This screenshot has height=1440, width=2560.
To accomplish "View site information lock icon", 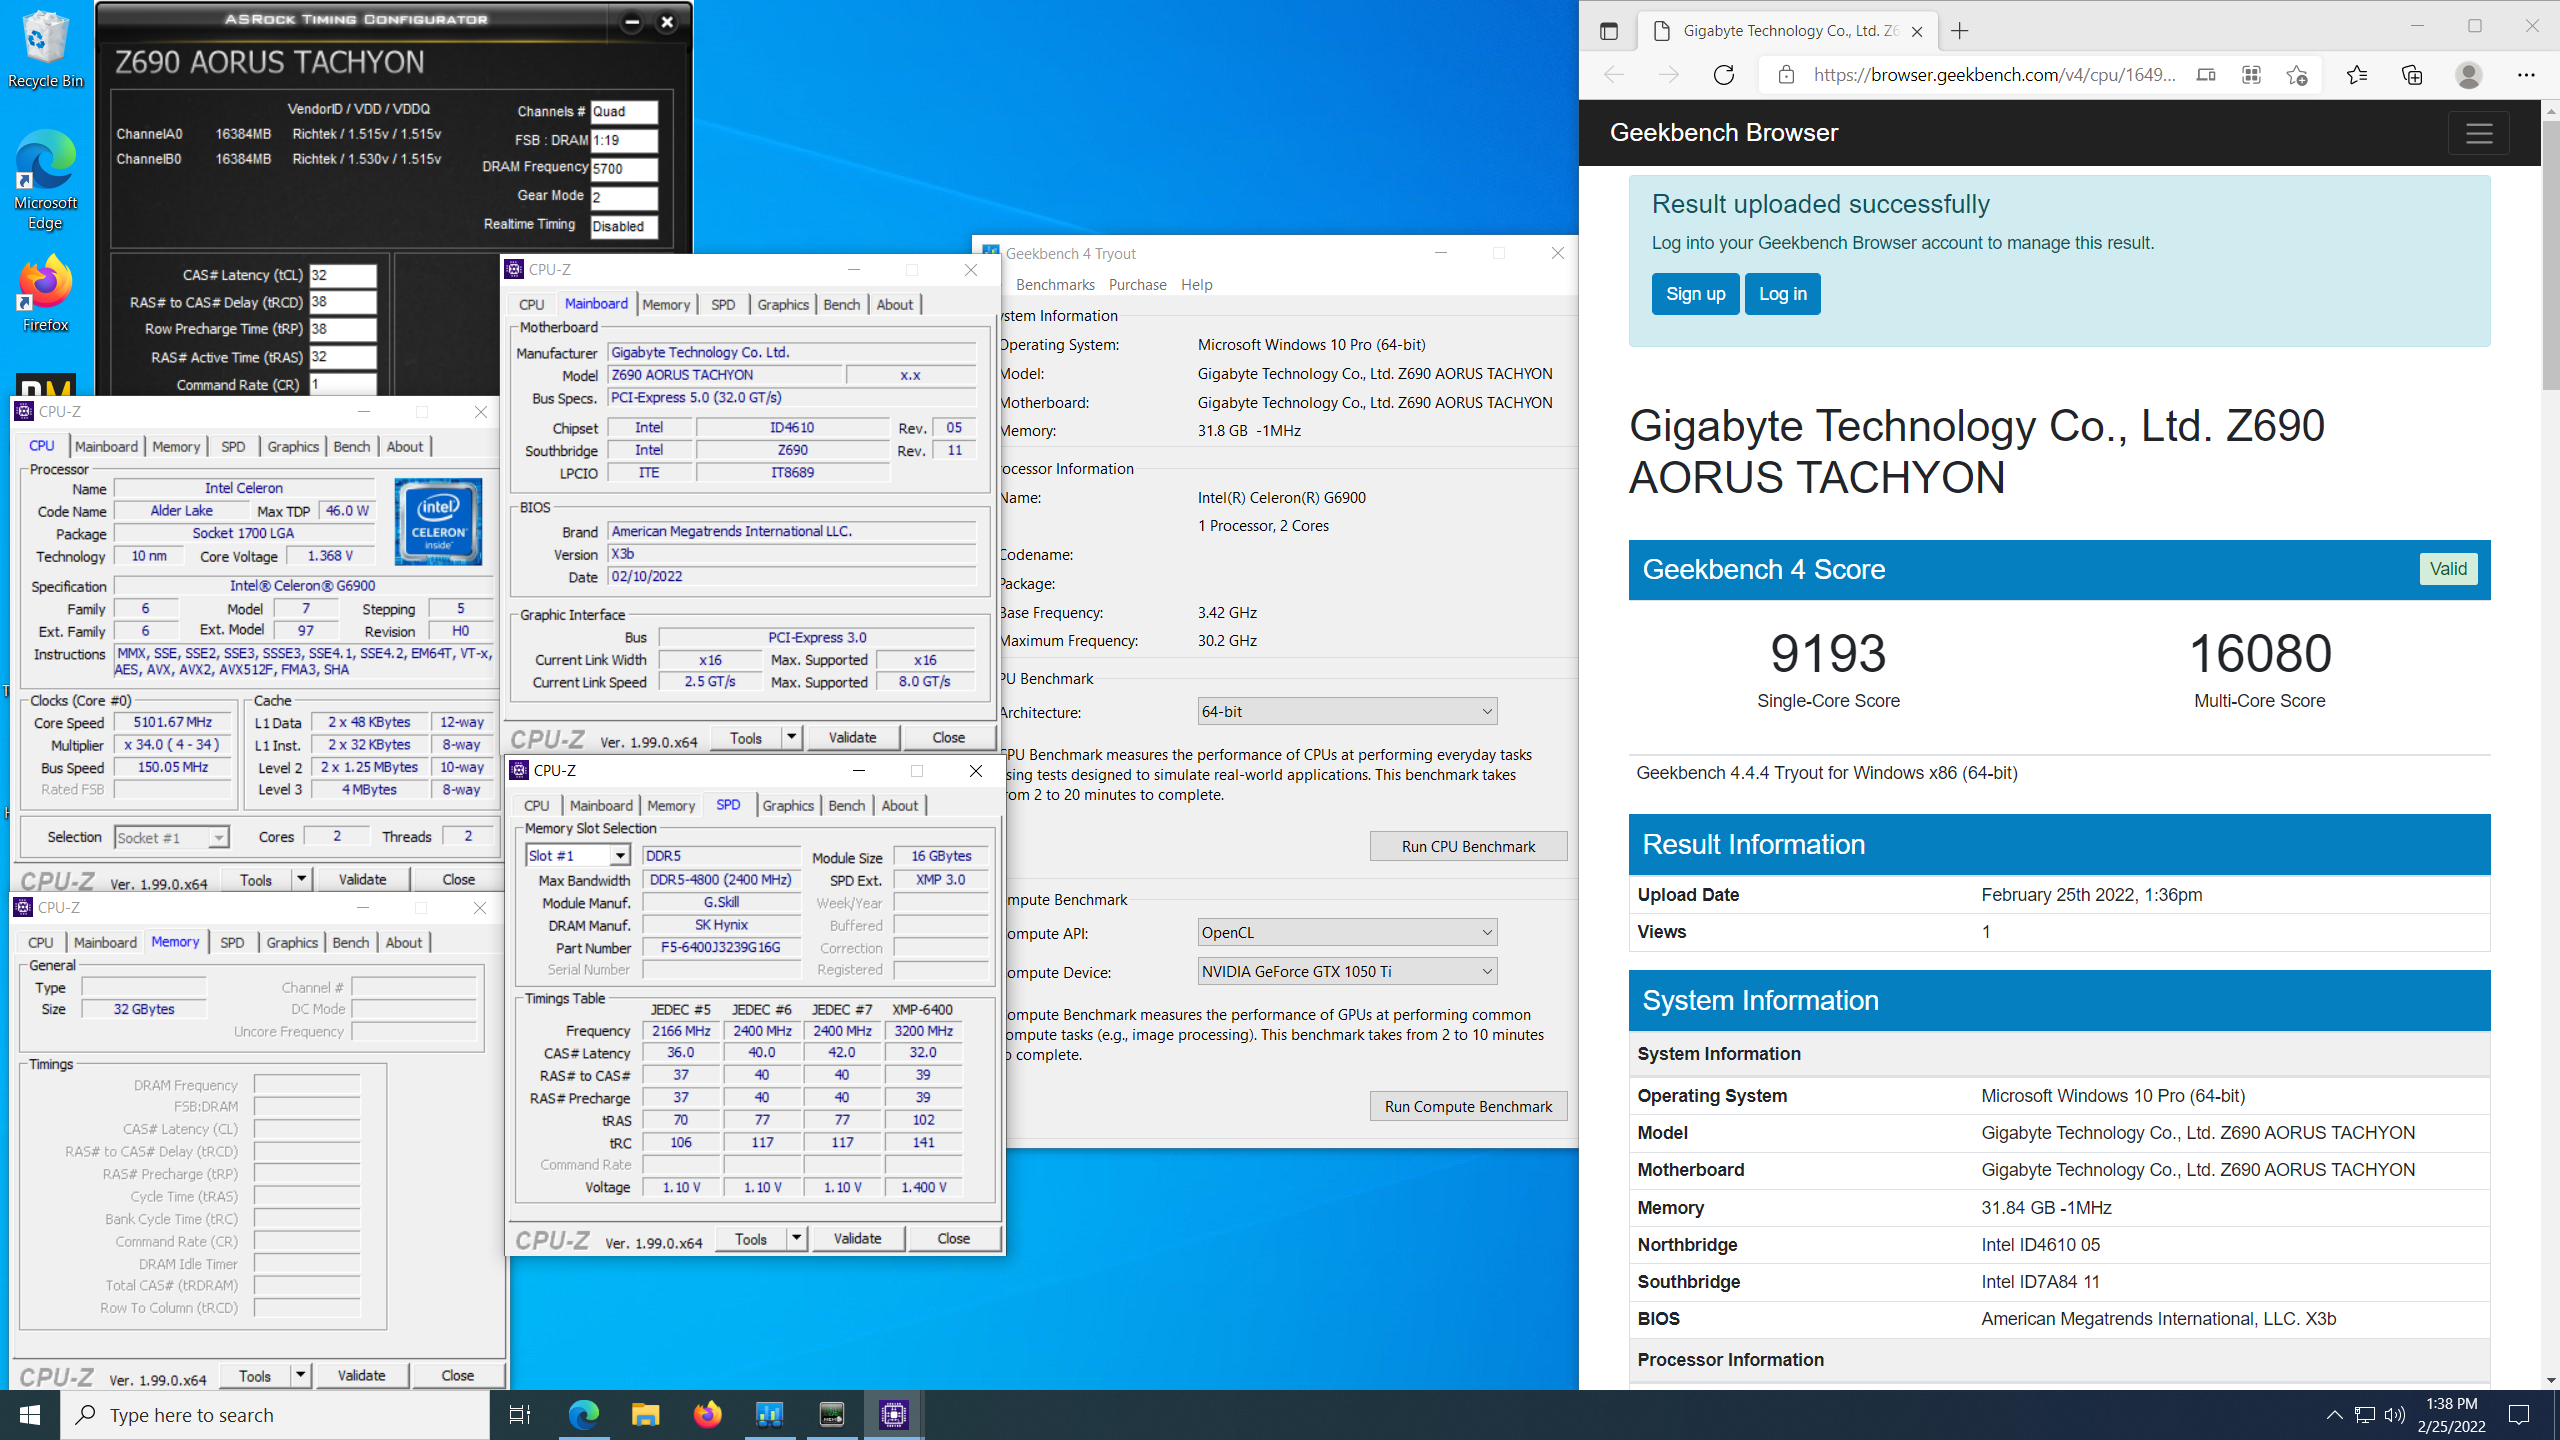I will [1786, 75].
